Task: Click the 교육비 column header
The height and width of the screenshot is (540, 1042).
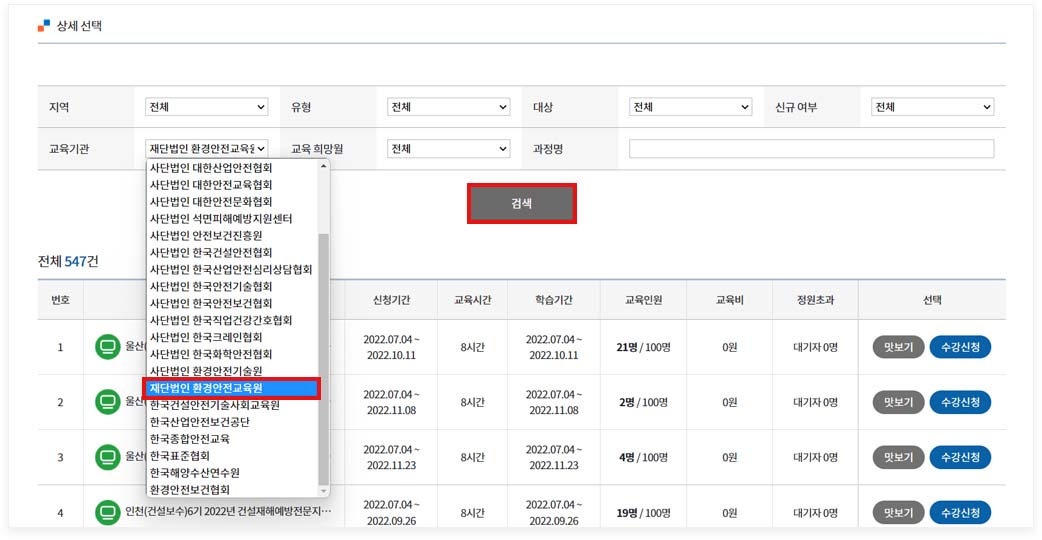Action: [x=729, y=300]
